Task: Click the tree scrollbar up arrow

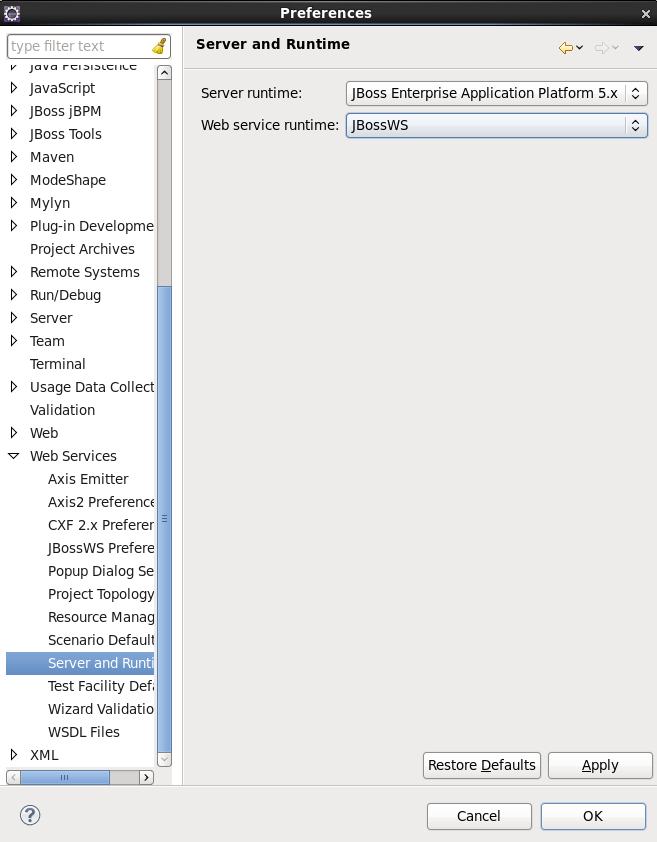Action: tap(164, 72)
